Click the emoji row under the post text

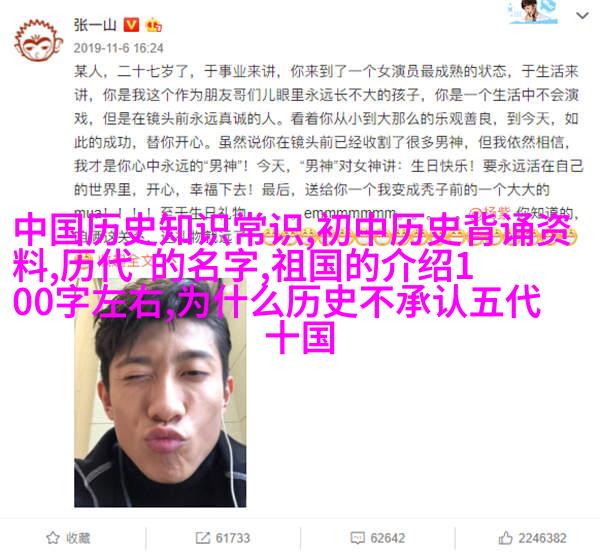tap(417, 237)
